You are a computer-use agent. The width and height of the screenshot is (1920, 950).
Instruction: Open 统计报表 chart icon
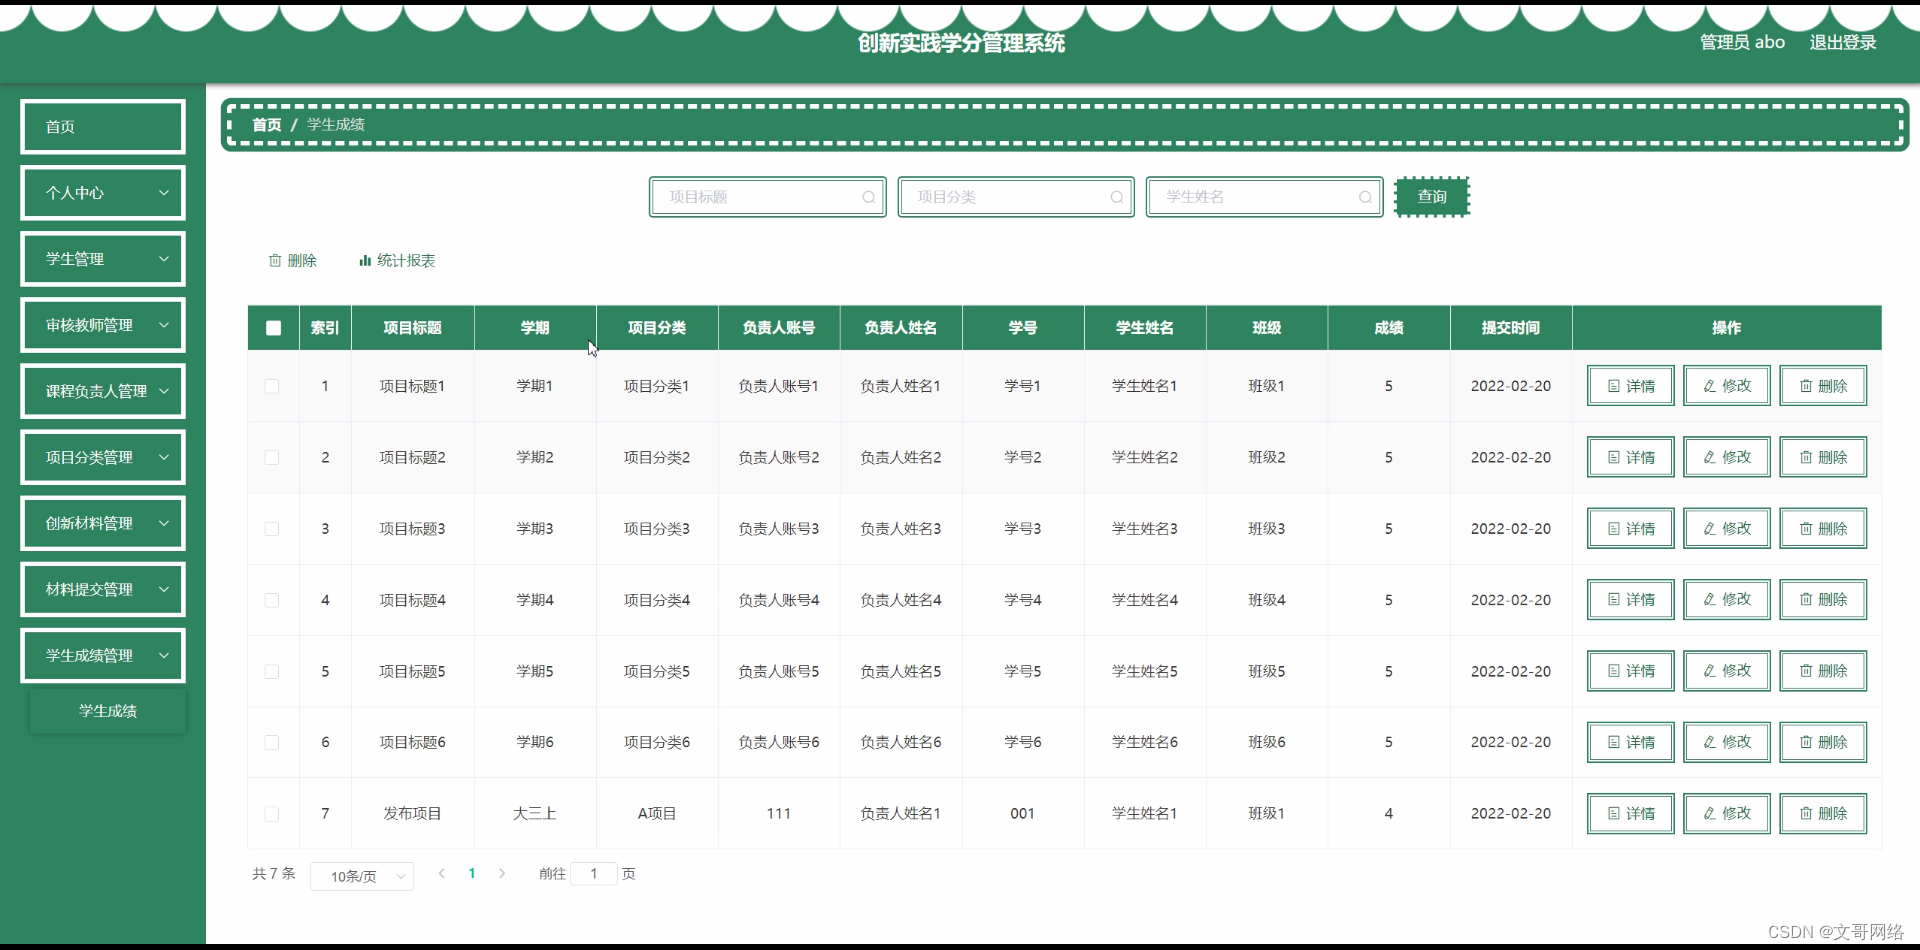pyautogui.click(x=365, y=260)
